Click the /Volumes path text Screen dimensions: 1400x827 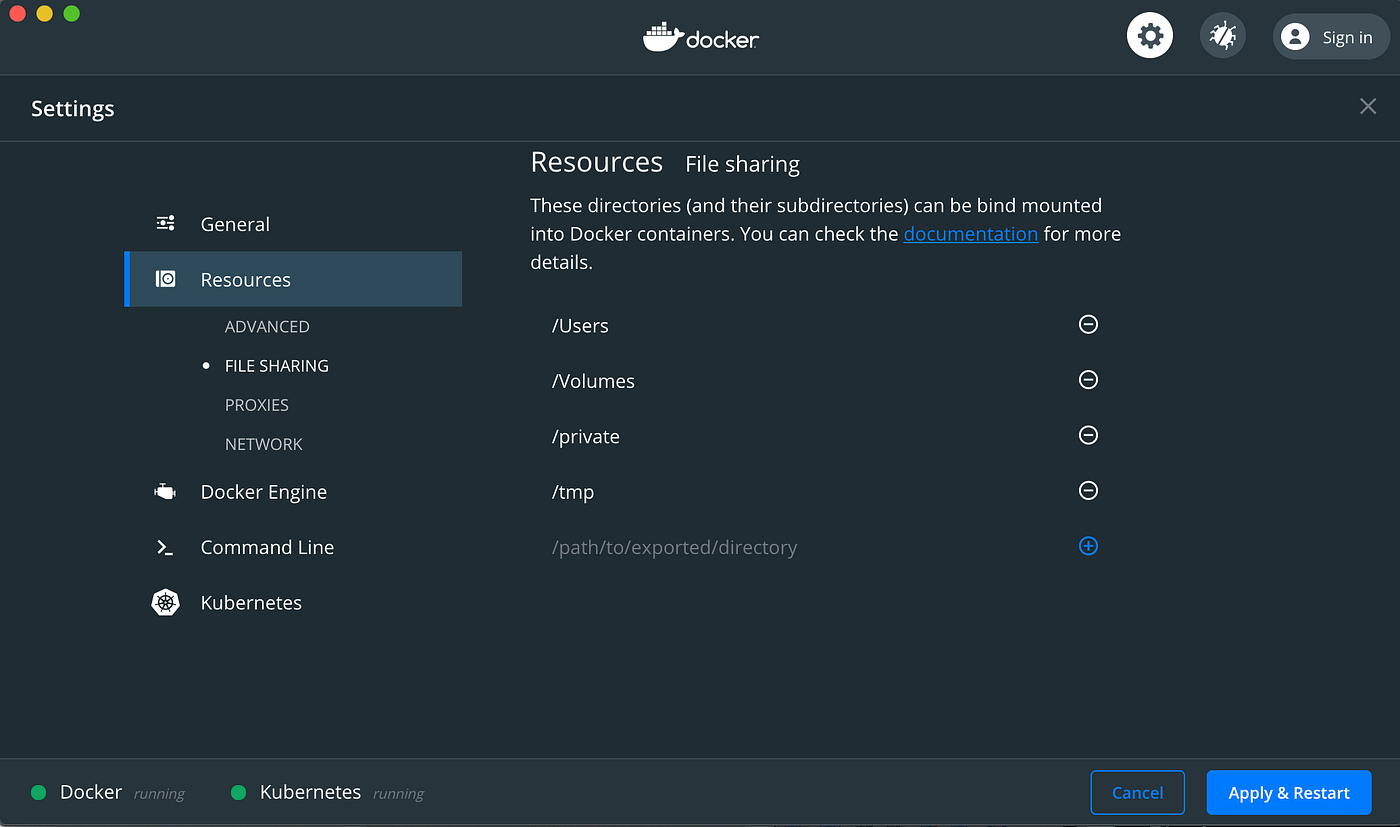(x=593, y=381)
